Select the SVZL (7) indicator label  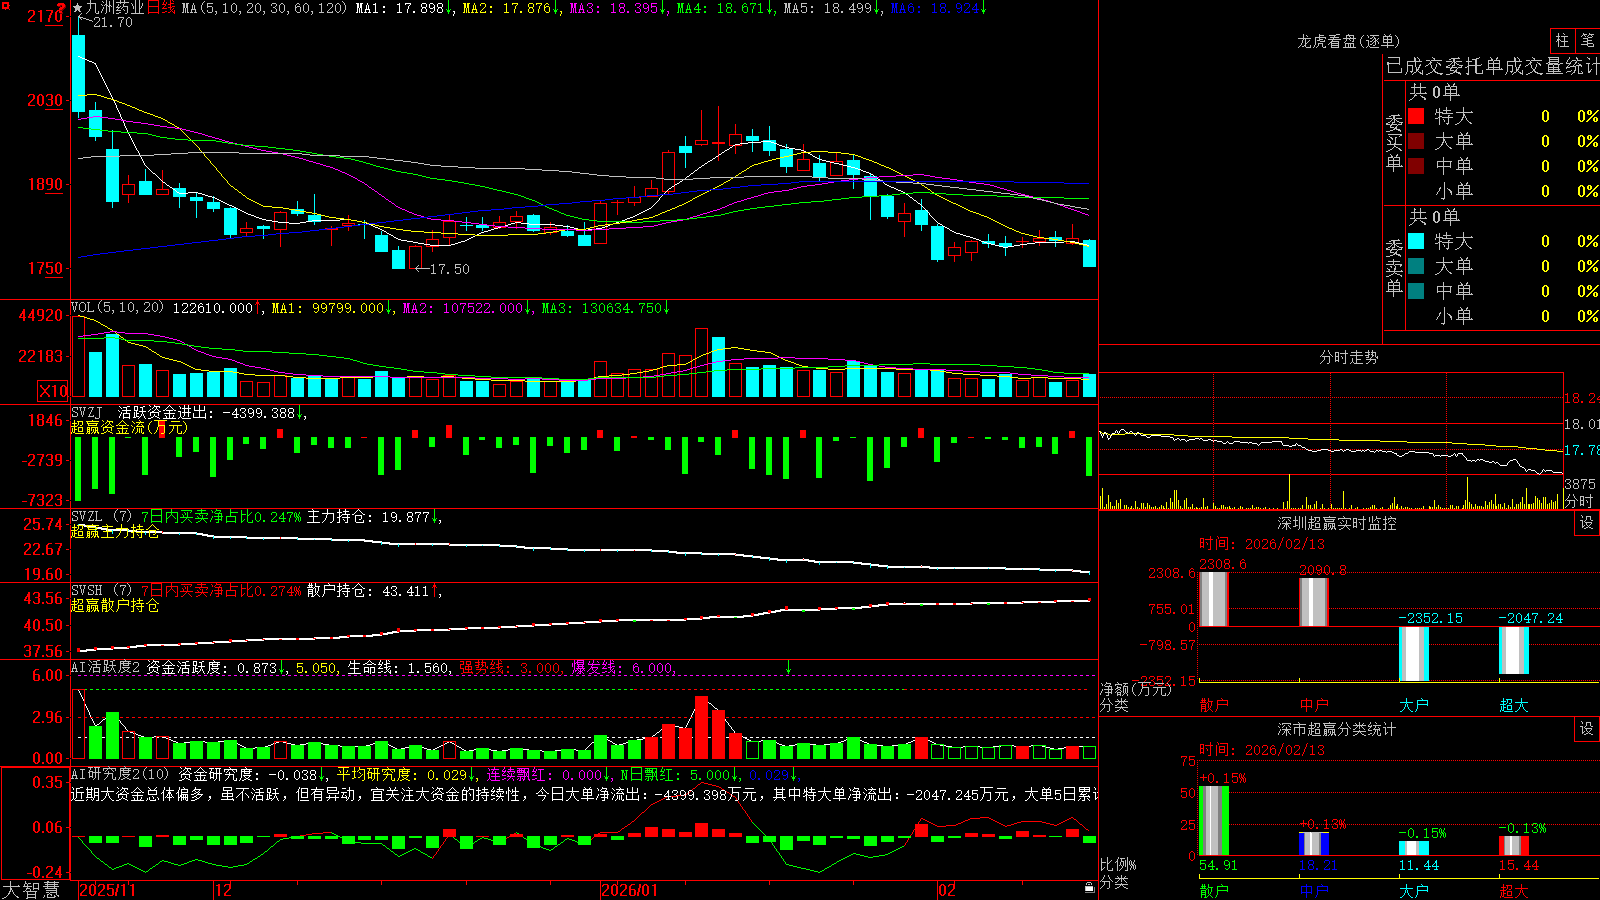point(101,517)
